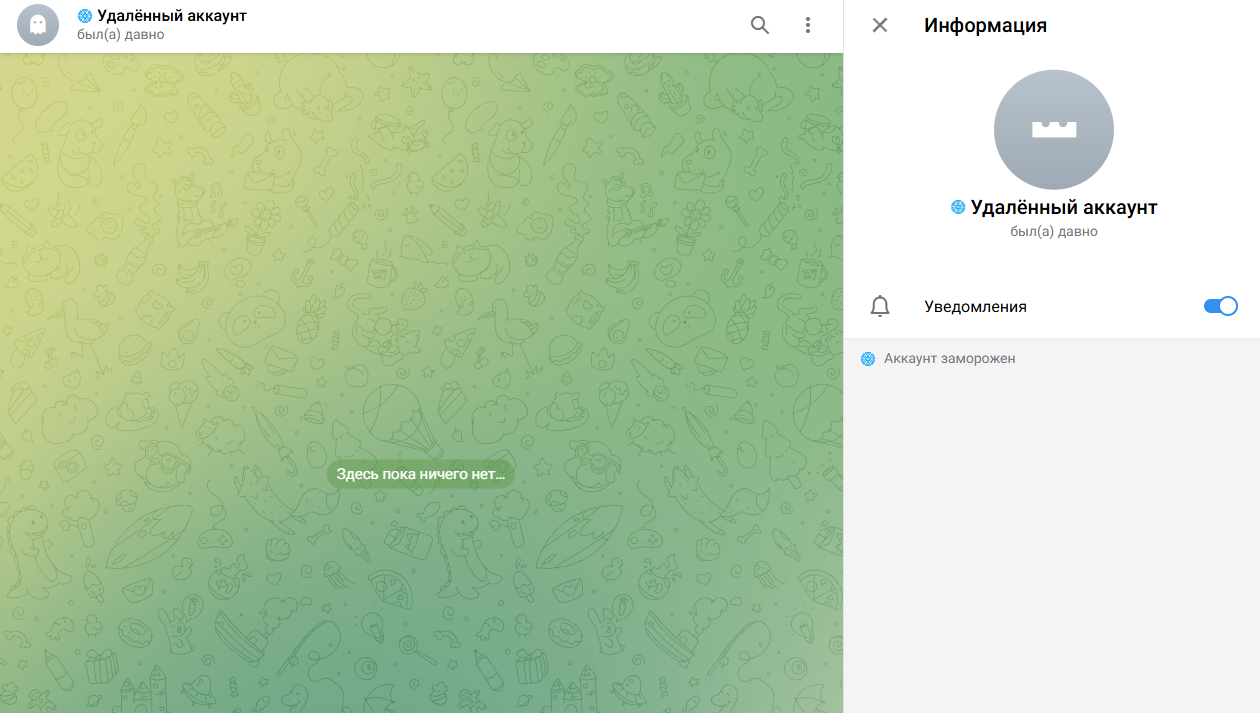Click the был(а) давно status in chat header
Screen dimensions: 1260x713
(x=121, y=35)
